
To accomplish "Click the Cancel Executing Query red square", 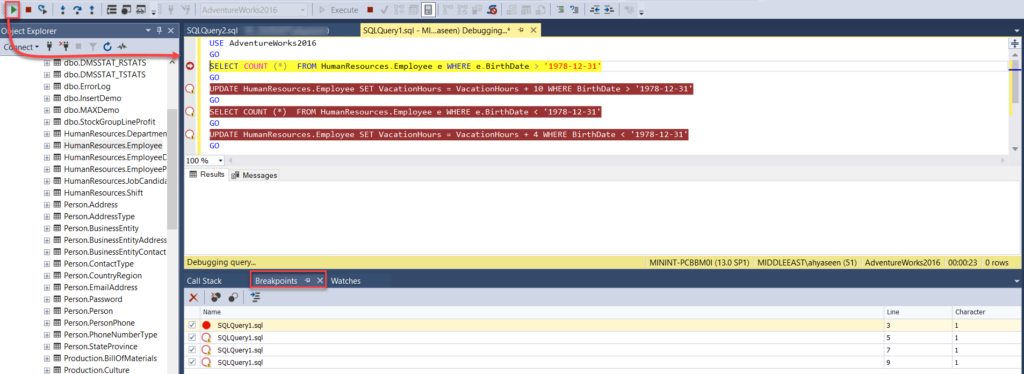I will click(x=370, y=10).
